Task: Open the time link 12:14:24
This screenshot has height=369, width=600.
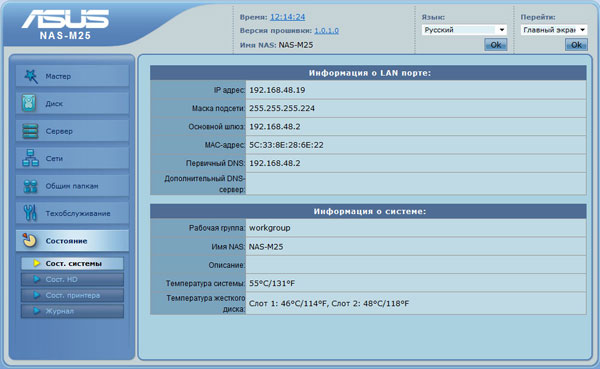Action: (x=287, y=17)
